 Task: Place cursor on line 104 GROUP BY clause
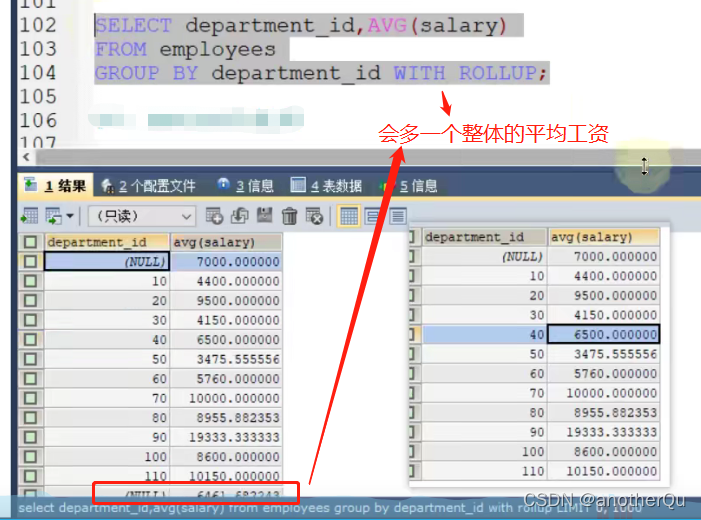pyautogui.click(x=321, y=73)
